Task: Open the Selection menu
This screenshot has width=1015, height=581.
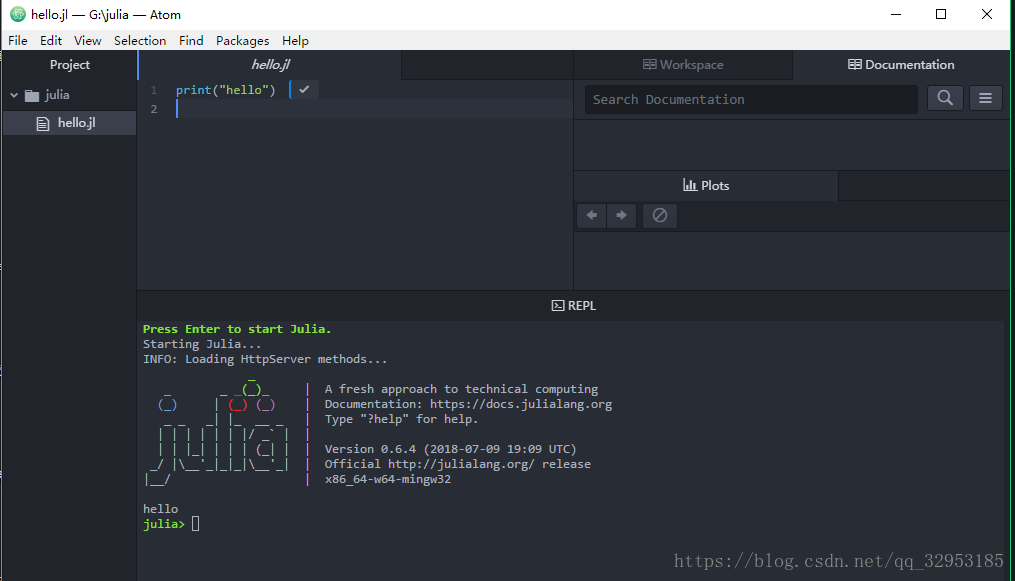Action: [x=140, y=41]
